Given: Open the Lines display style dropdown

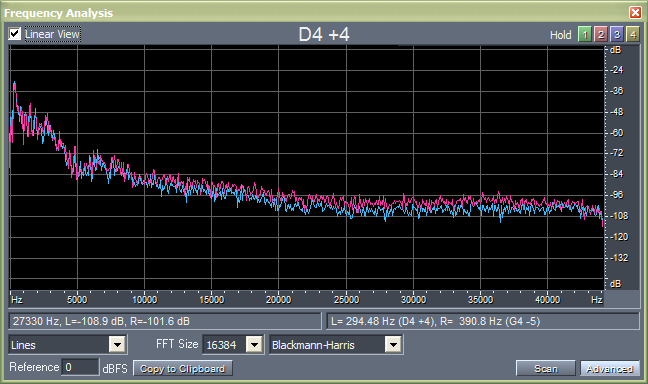Looking at the screenshot, I should tap(117, 344).
